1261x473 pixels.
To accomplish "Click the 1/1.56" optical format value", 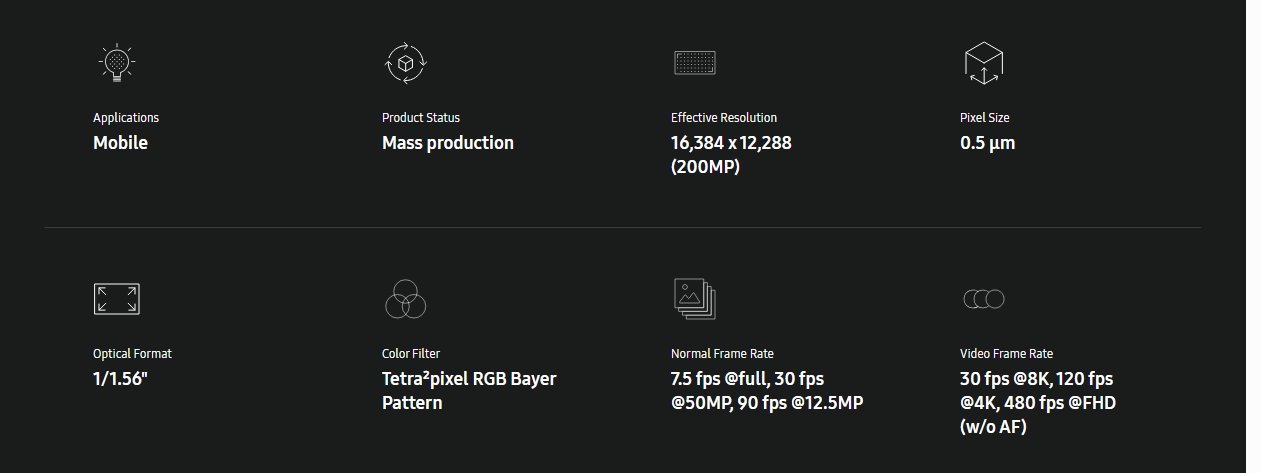I will click(120, 379).
